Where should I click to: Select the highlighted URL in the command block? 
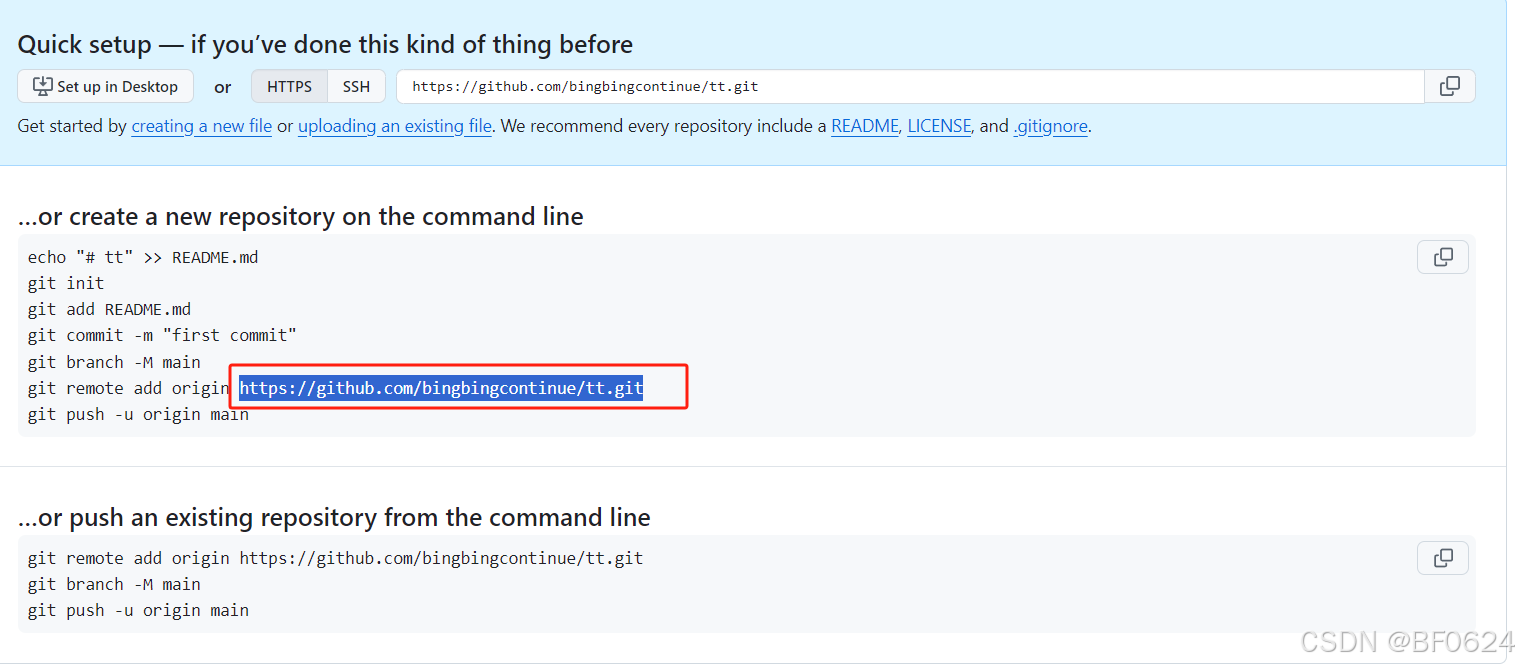pyautogui.click(x=440, y=388)
